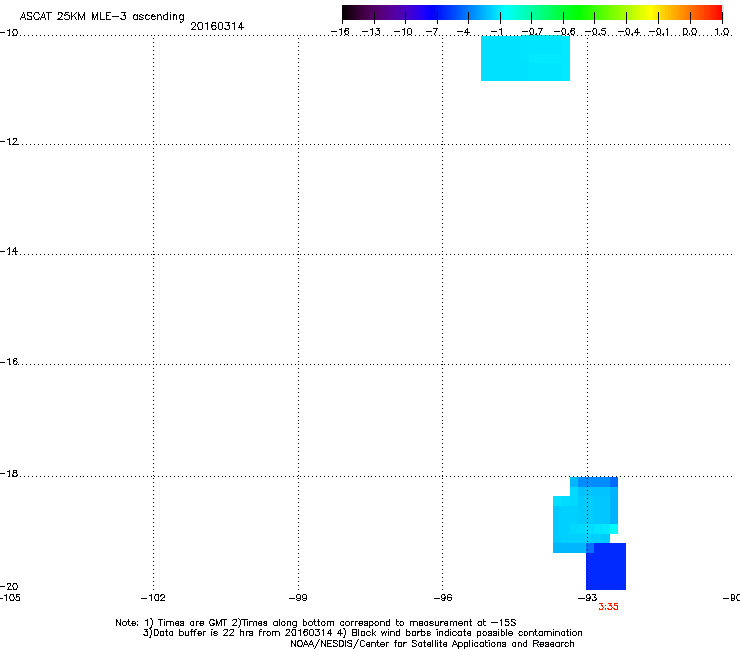Click the color scale label -0.7
Viewport: 740px width, 650px height.
click(x=532, y=32)
